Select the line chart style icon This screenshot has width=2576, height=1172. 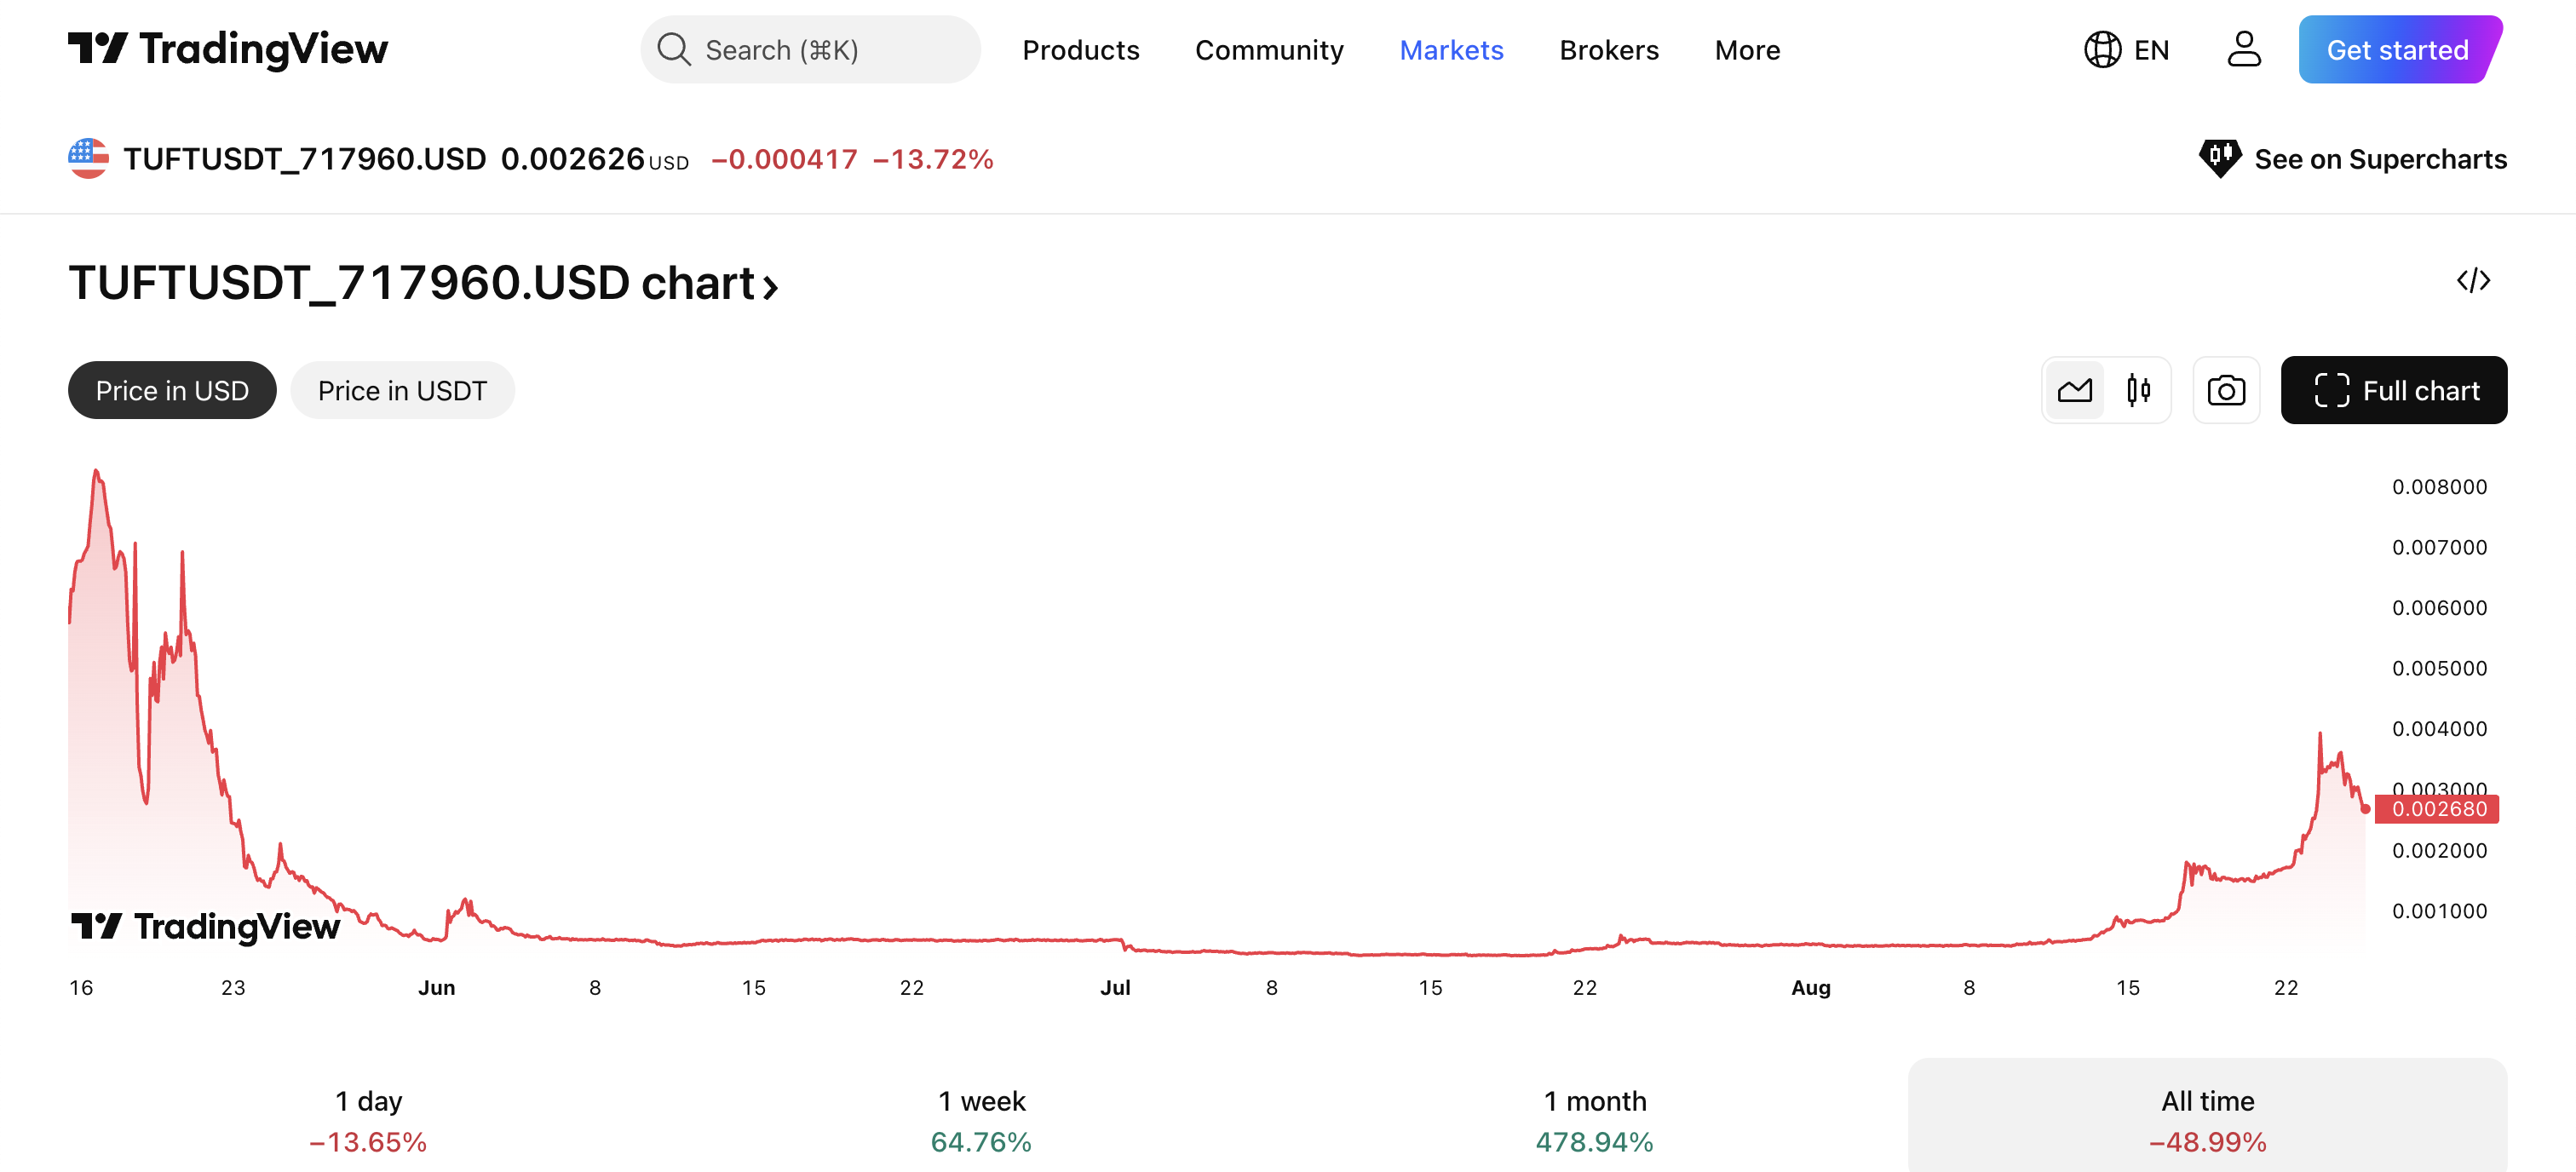point(2076,390)
